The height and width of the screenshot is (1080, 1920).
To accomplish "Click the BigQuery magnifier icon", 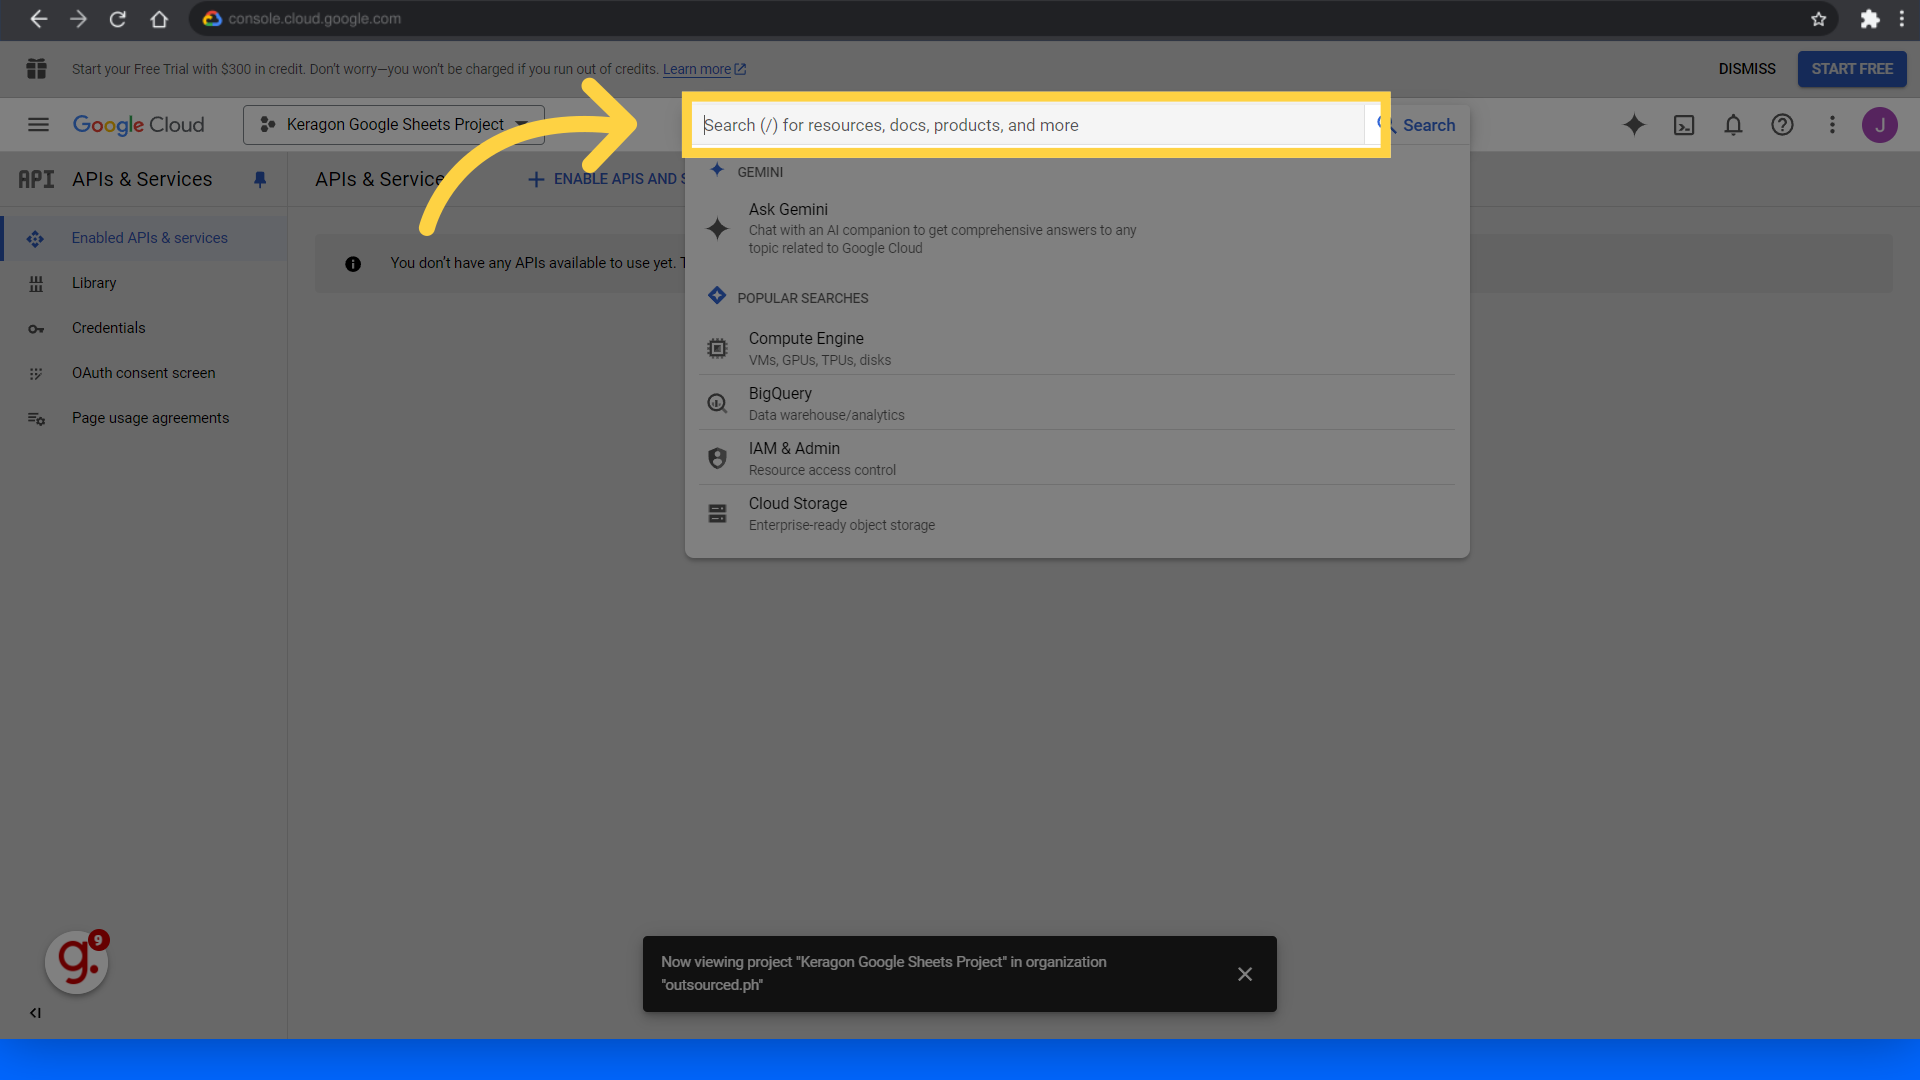I will 717,403.
